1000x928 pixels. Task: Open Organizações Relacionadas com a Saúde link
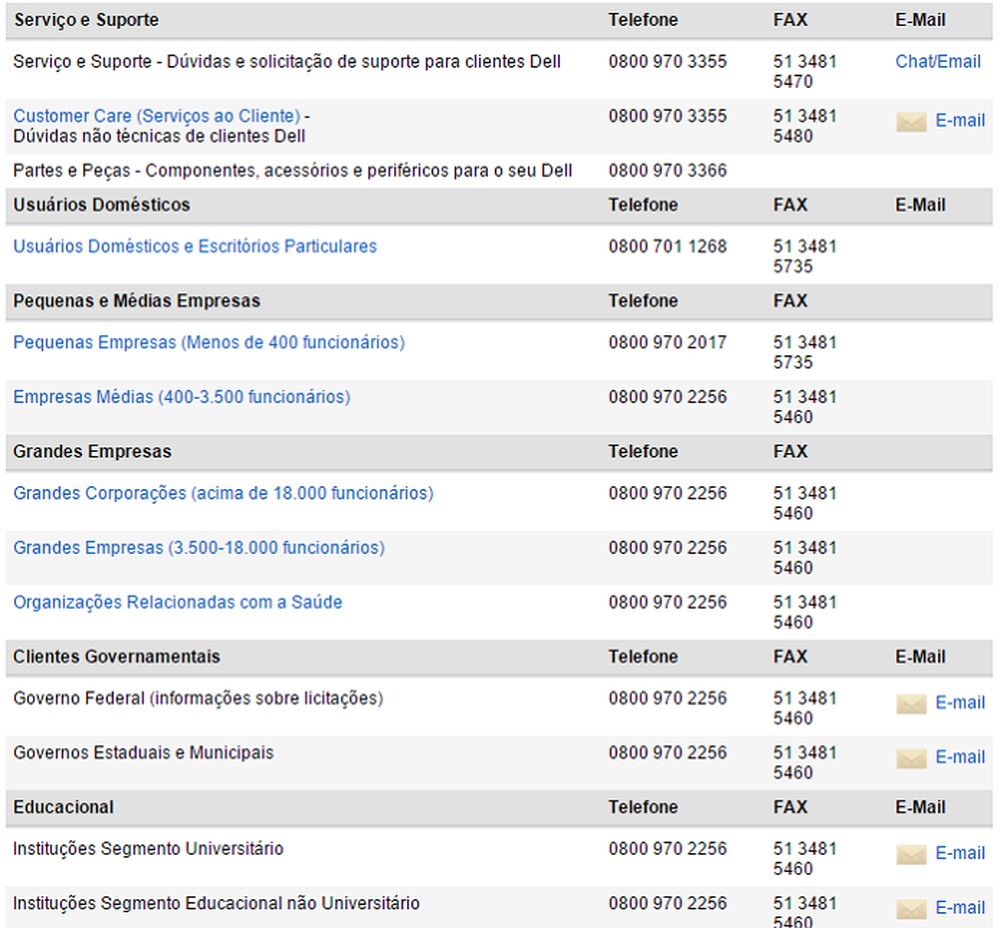[x=178, y=602]
